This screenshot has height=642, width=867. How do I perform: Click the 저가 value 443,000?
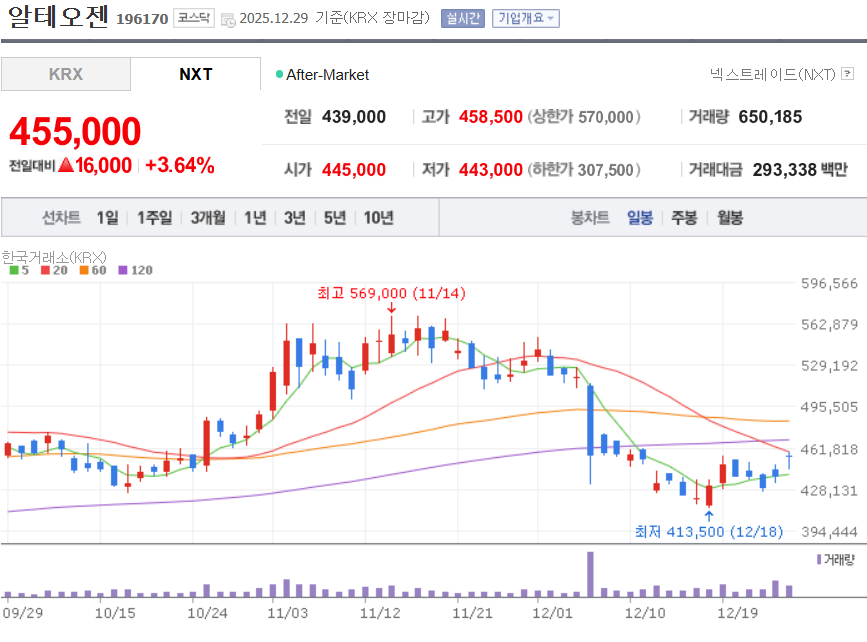pyautogui.click(x=490, y=169)
